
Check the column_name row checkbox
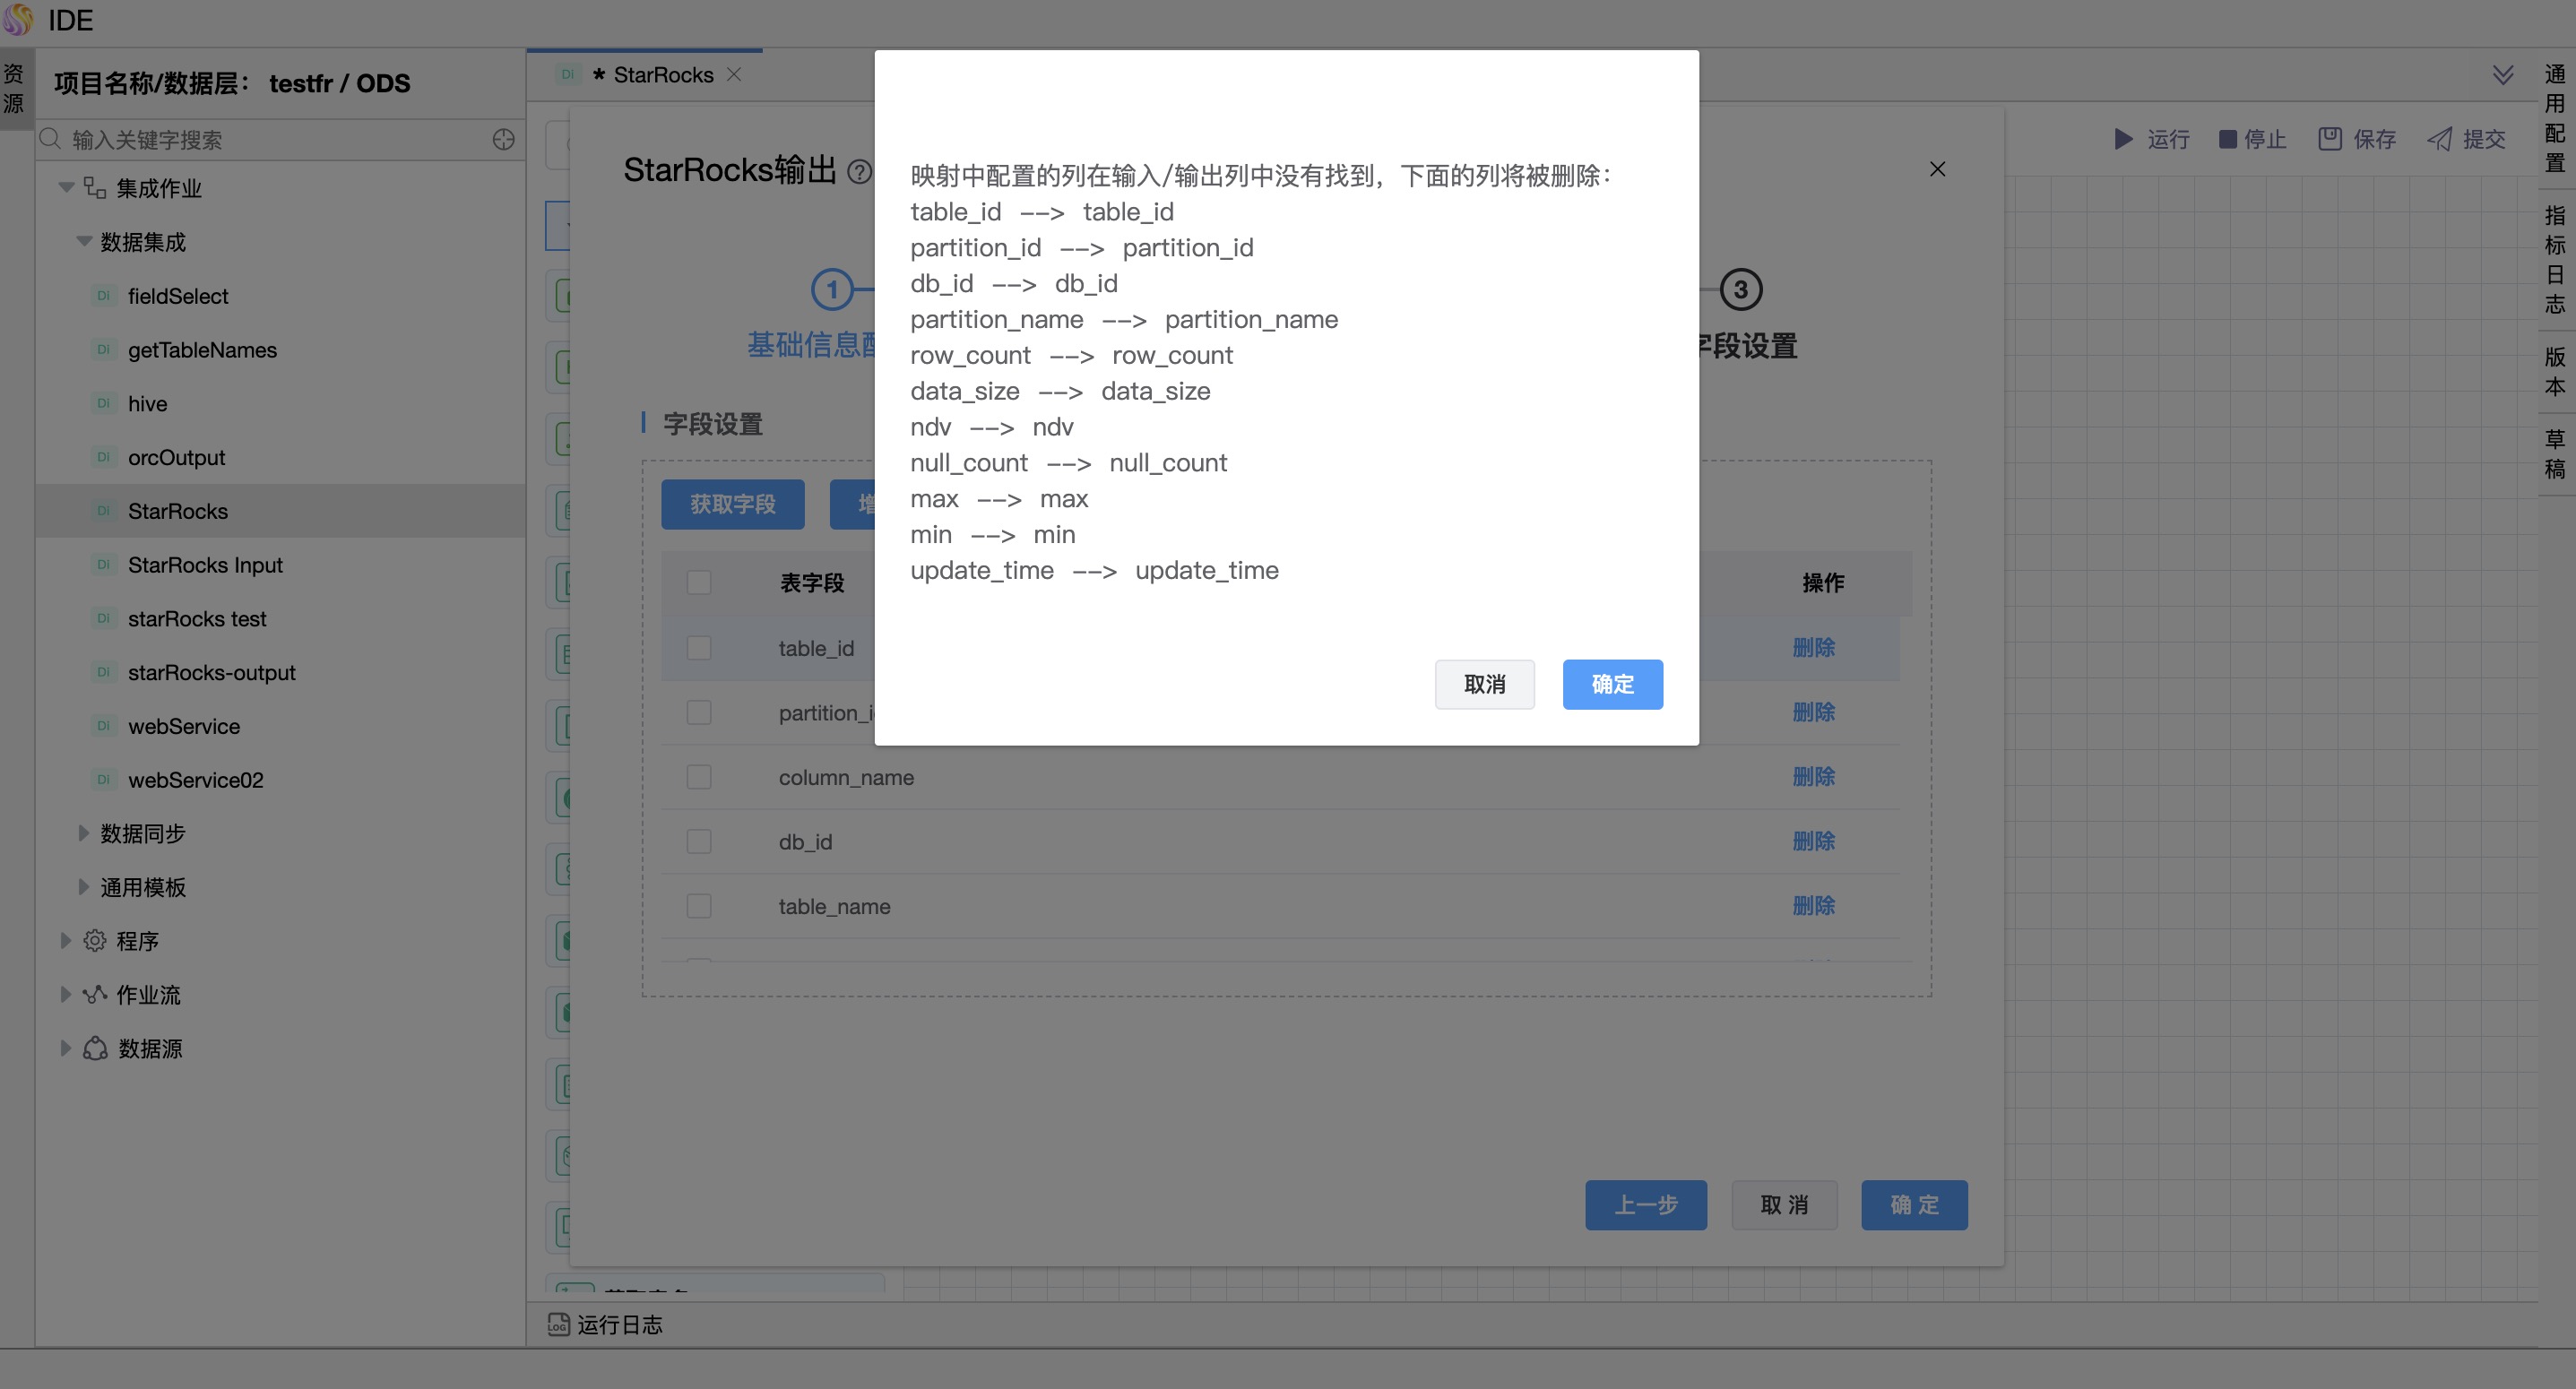699,777
